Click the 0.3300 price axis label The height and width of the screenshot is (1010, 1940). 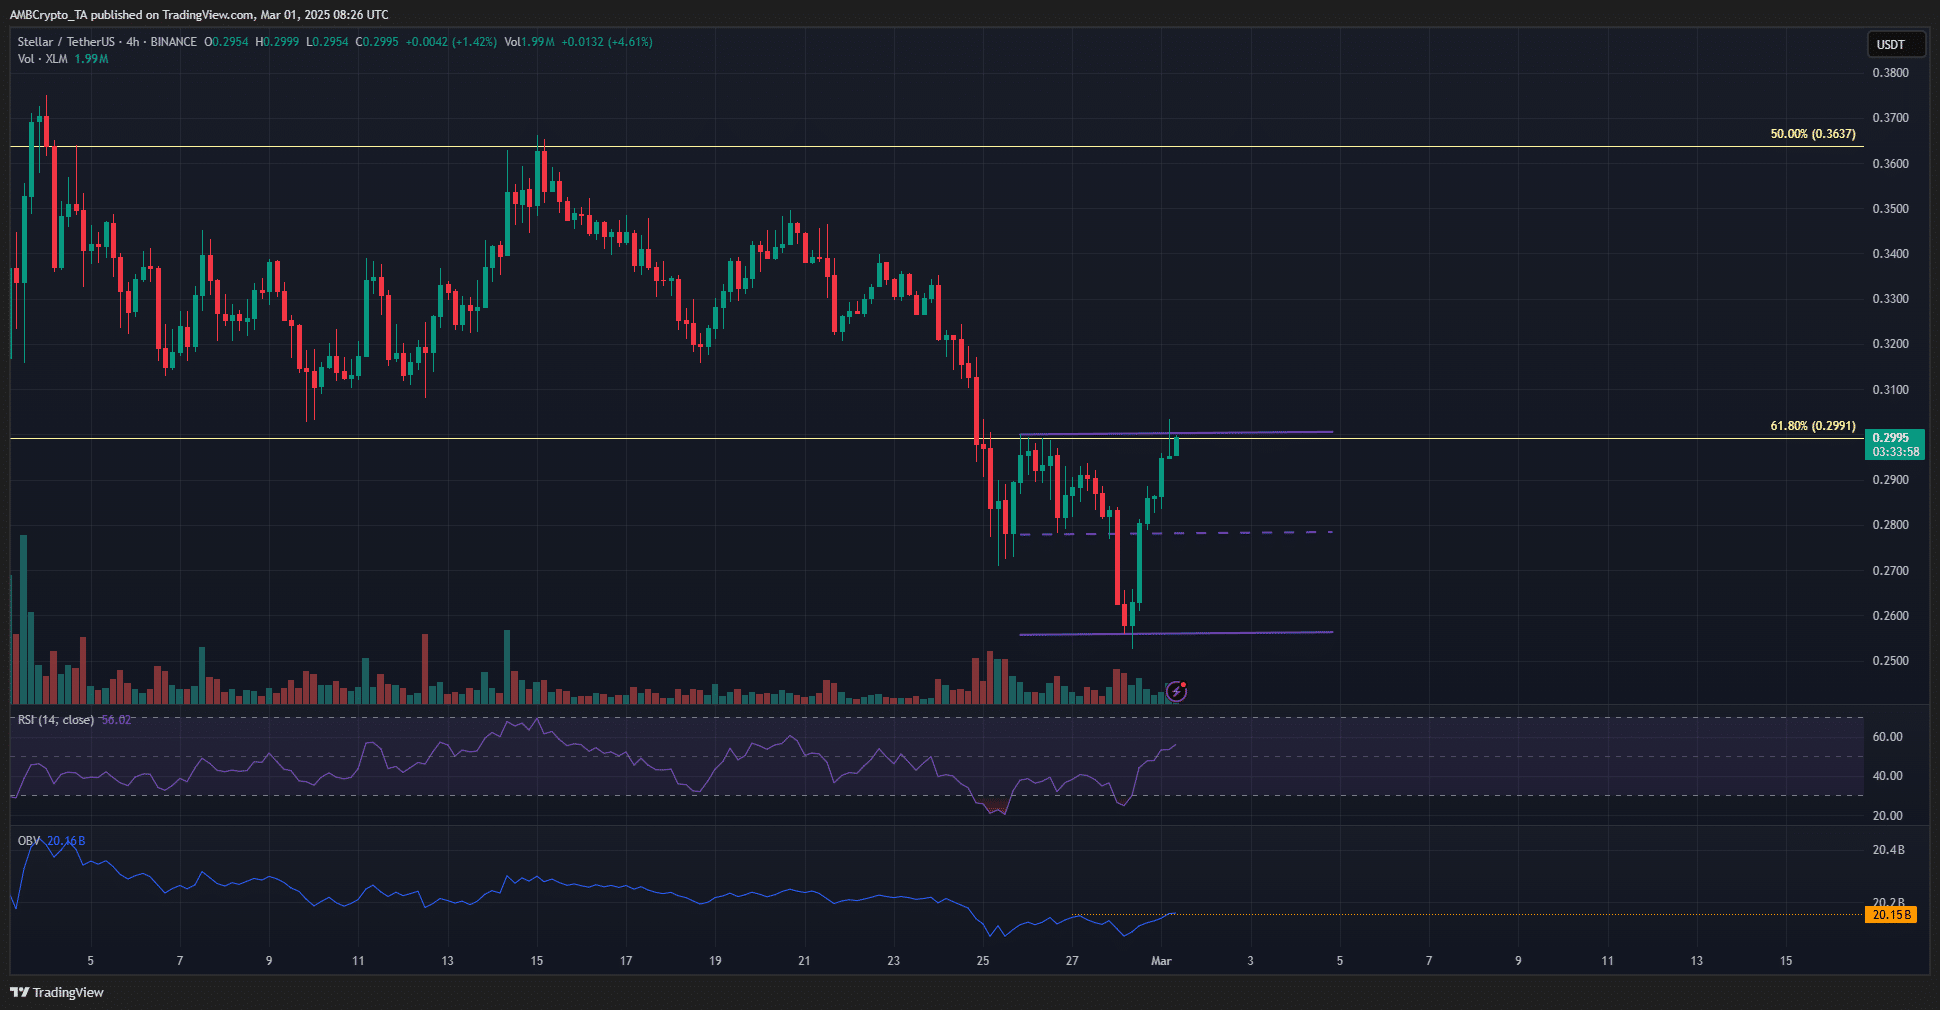[x=1890, y=299]
